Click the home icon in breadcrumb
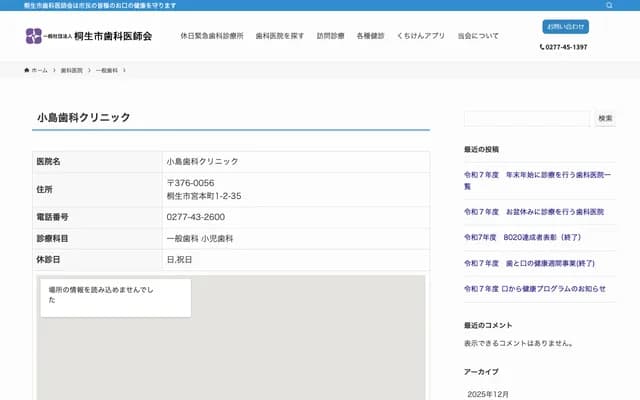The image size is (640, 400). 28,71
